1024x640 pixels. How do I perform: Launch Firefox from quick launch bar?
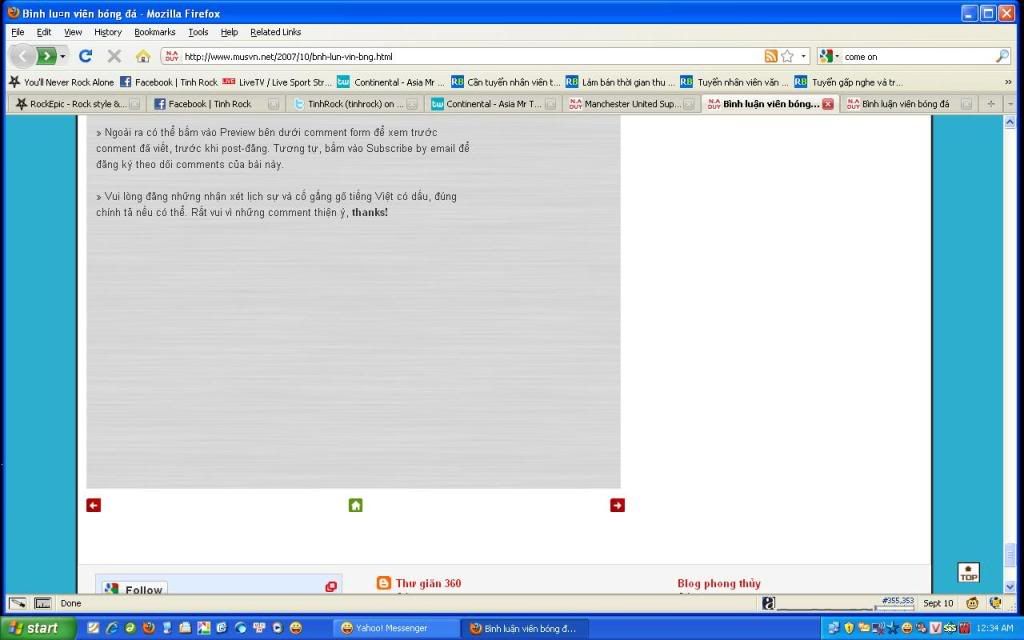[x=149, y=628]
